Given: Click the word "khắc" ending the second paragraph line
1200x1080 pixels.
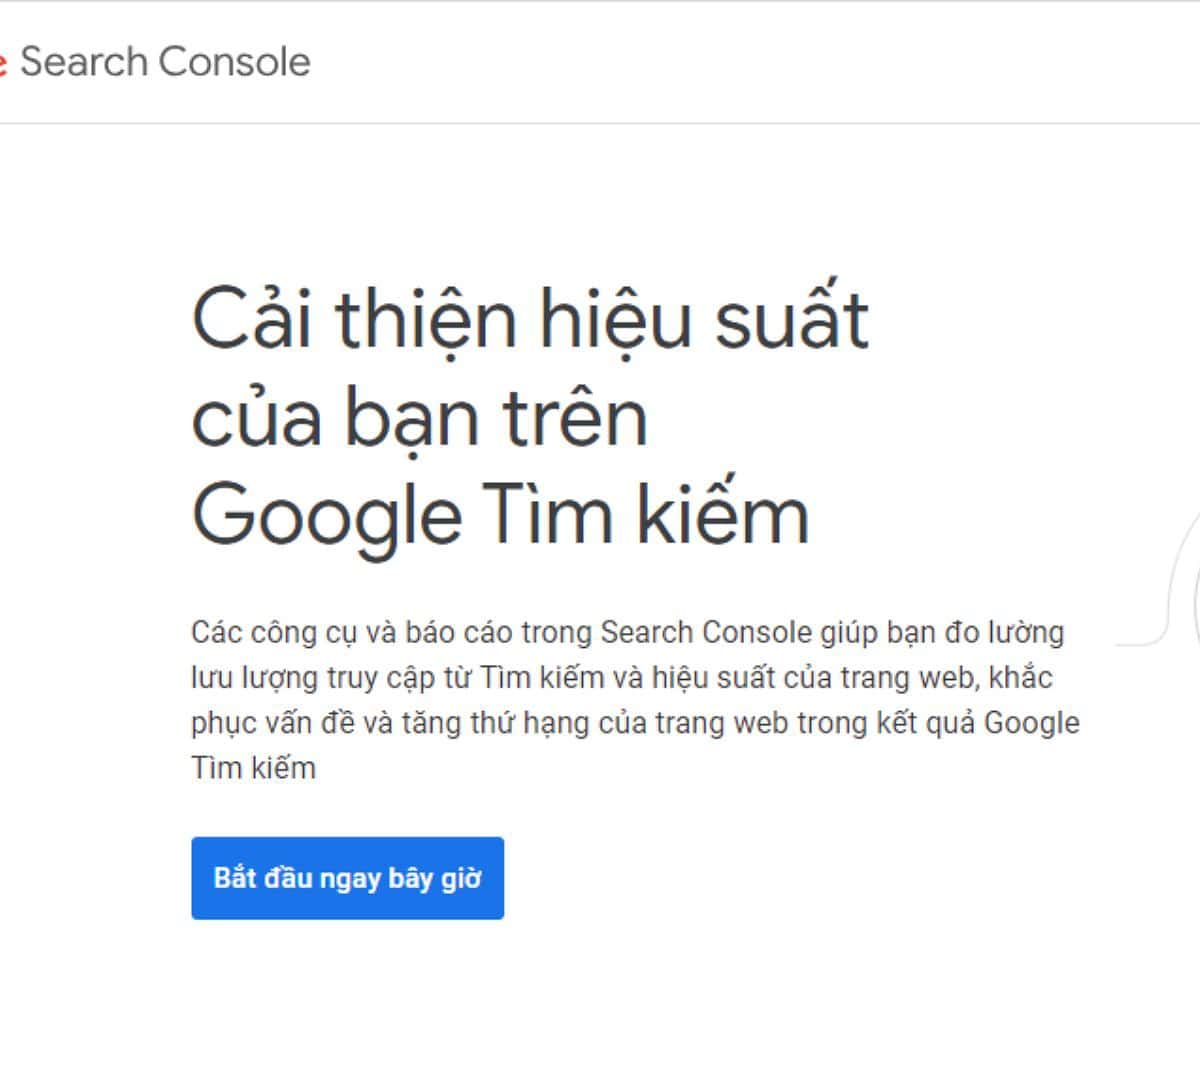Looking at the screenshot, I should (1020, 678).
